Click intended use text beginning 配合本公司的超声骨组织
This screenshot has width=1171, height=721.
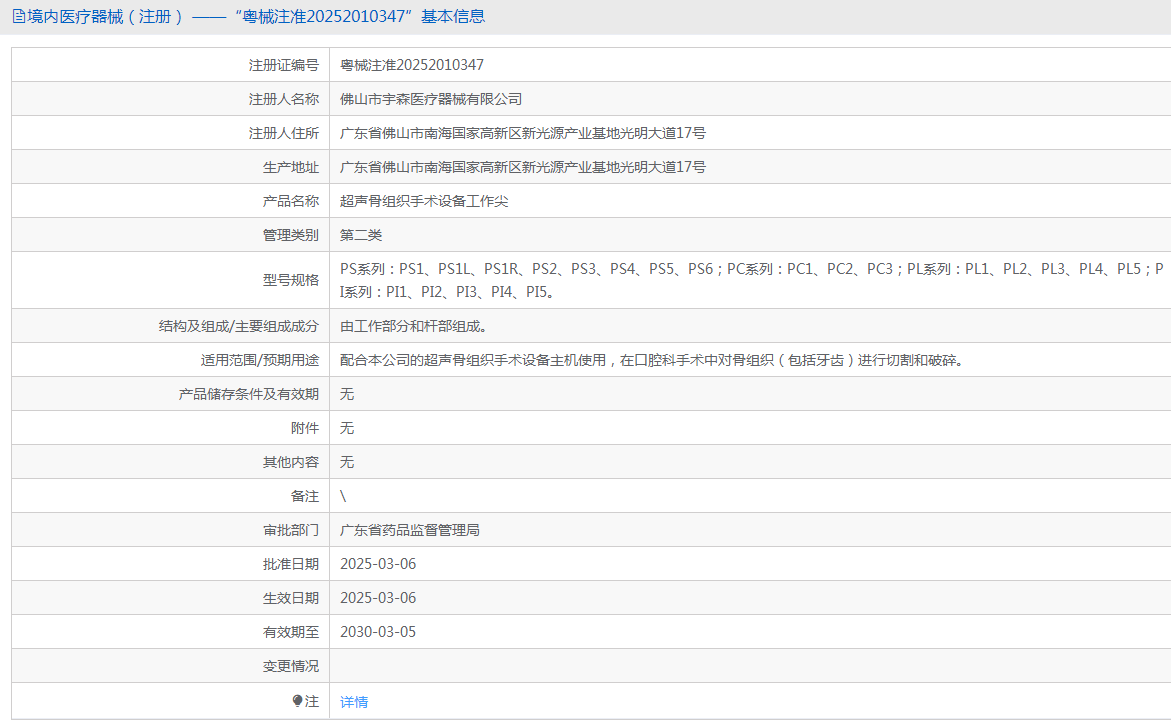[x=653, y=360]
